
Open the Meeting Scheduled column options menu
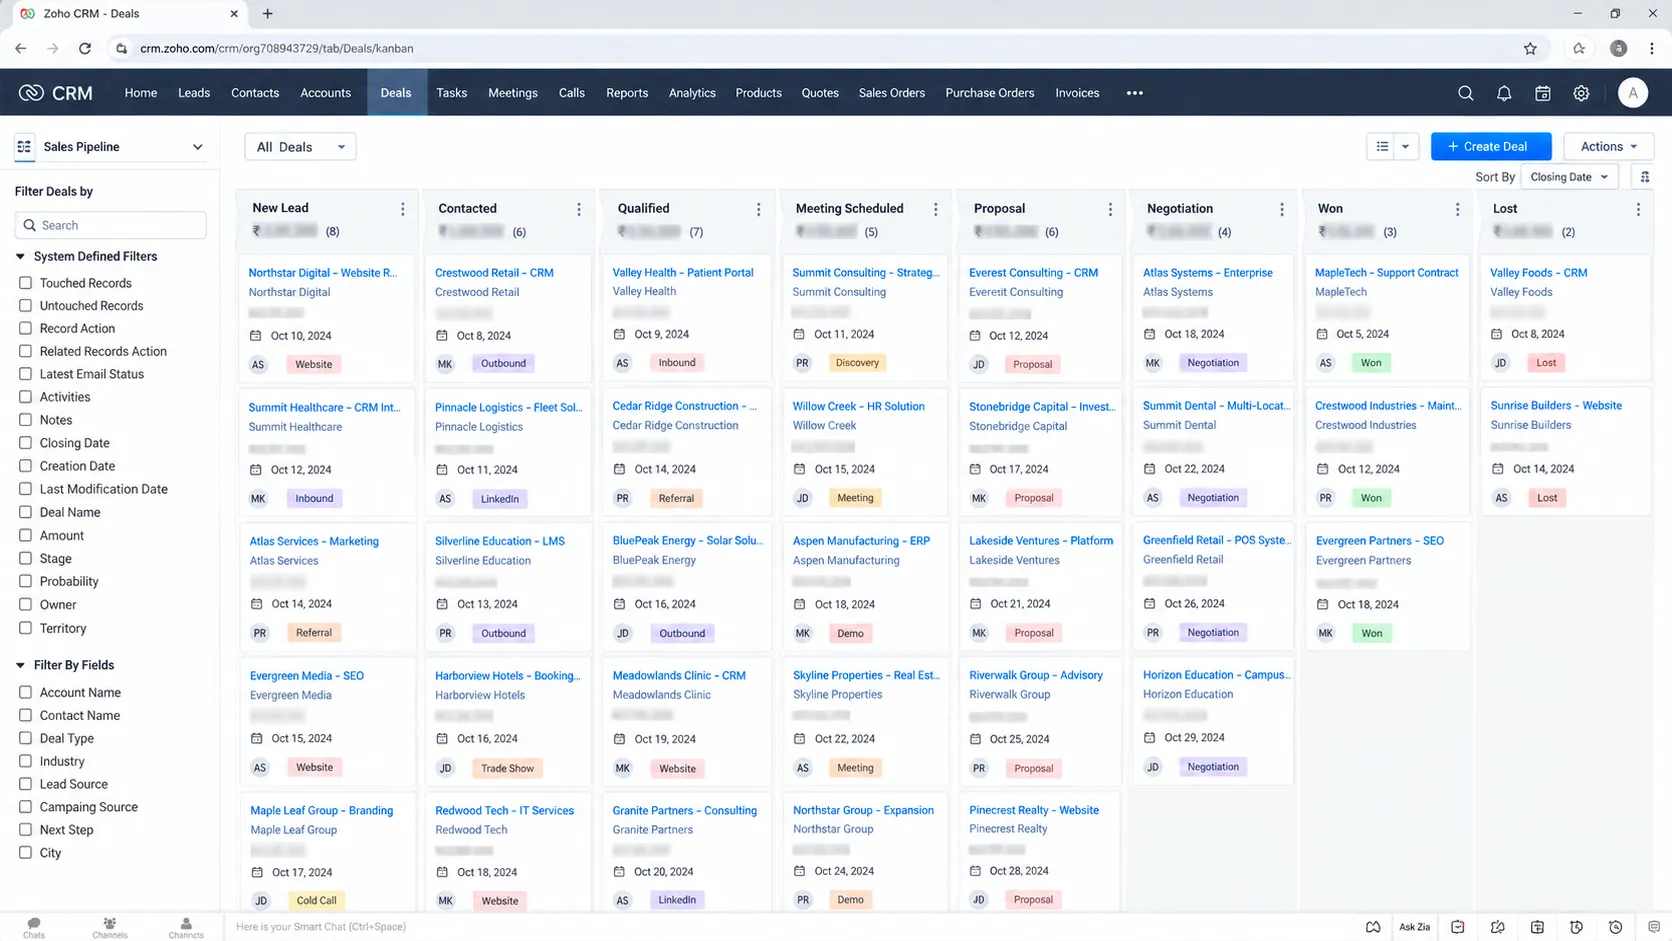[x=936, y=209]
